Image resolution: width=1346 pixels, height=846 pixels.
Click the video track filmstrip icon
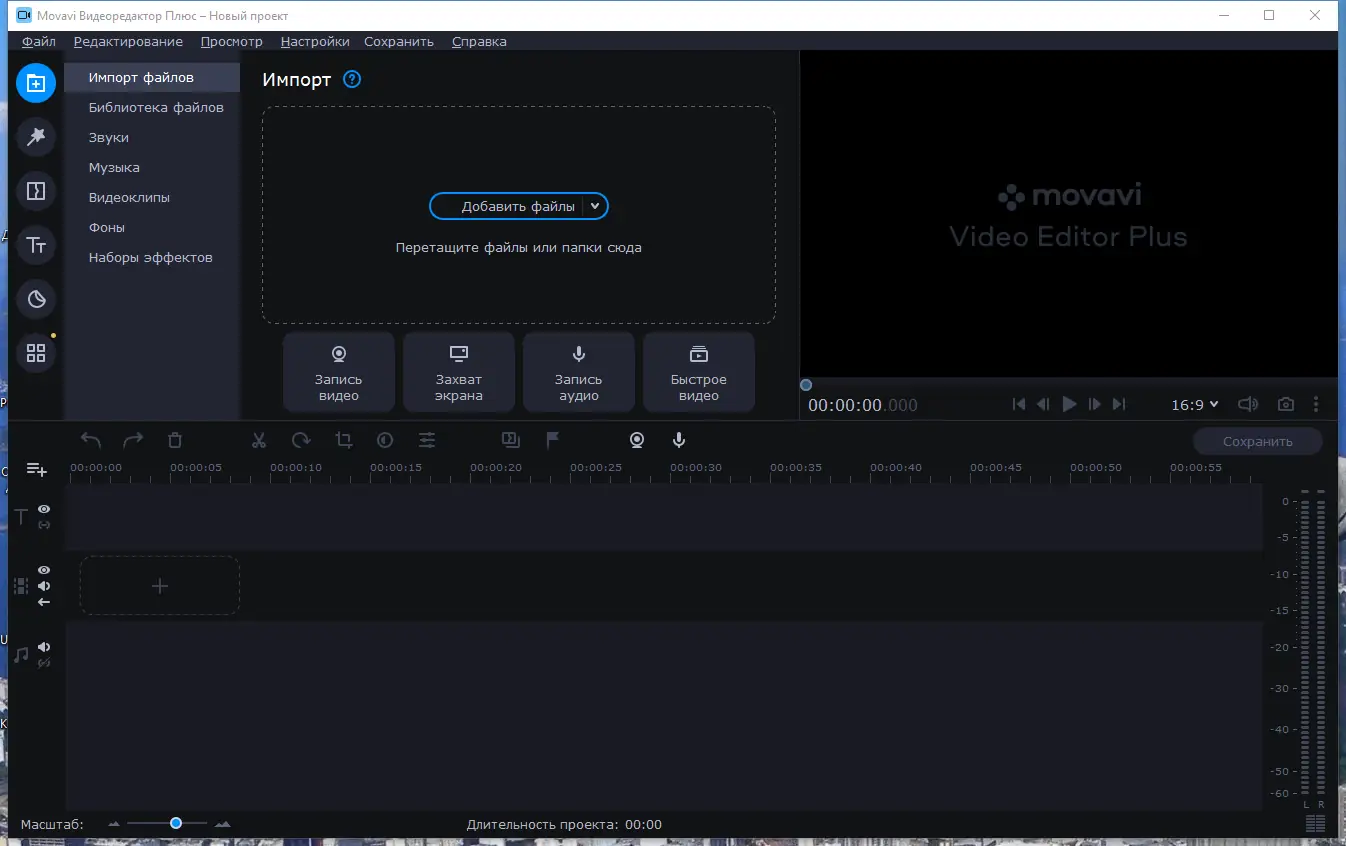coord(21,586)
